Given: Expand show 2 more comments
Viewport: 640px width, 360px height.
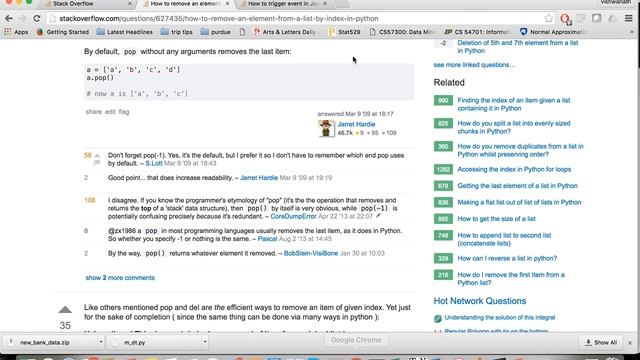Looking at the screenshot, I should pos(120,278).
